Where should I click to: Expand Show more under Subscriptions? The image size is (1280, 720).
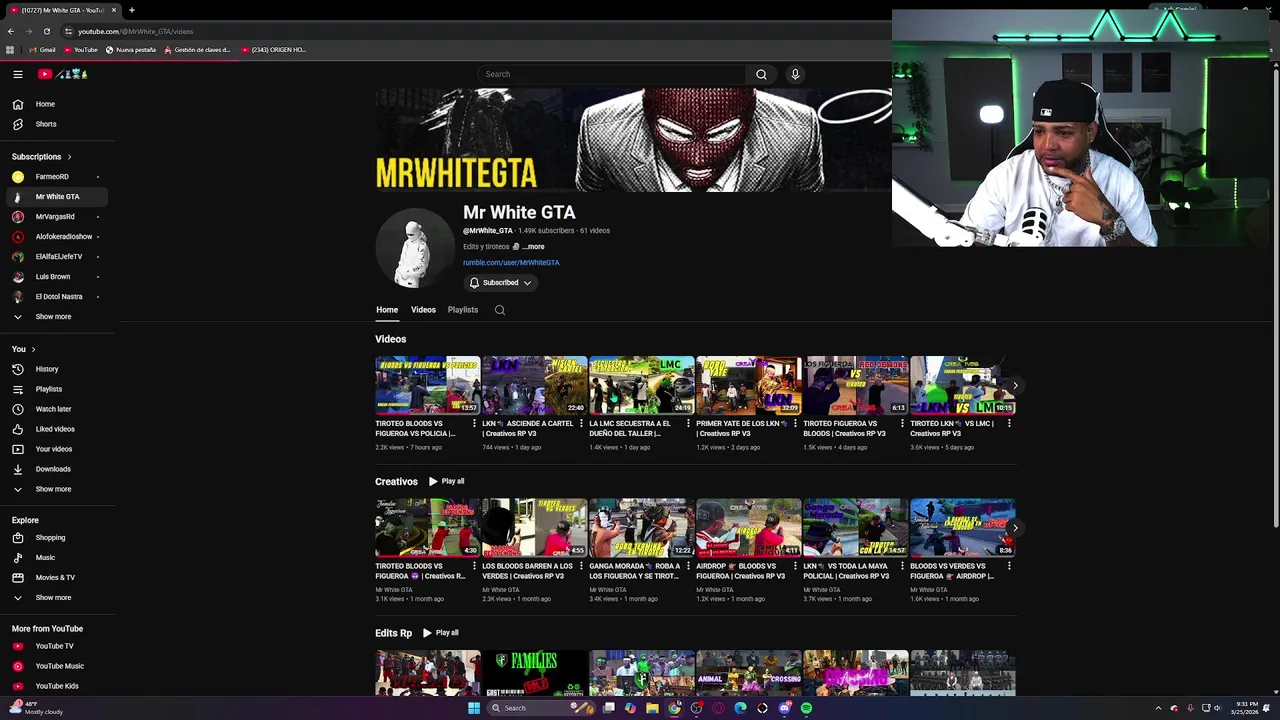(x=56, y=317)
